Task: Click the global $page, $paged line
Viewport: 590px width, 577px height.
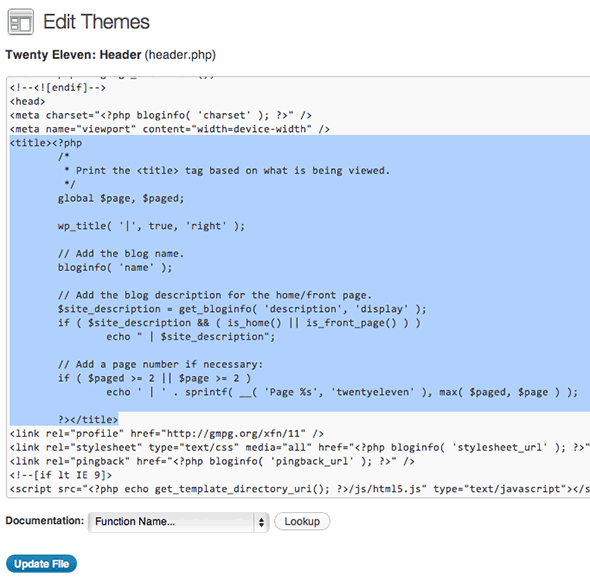Action: (x=121, y=198)
